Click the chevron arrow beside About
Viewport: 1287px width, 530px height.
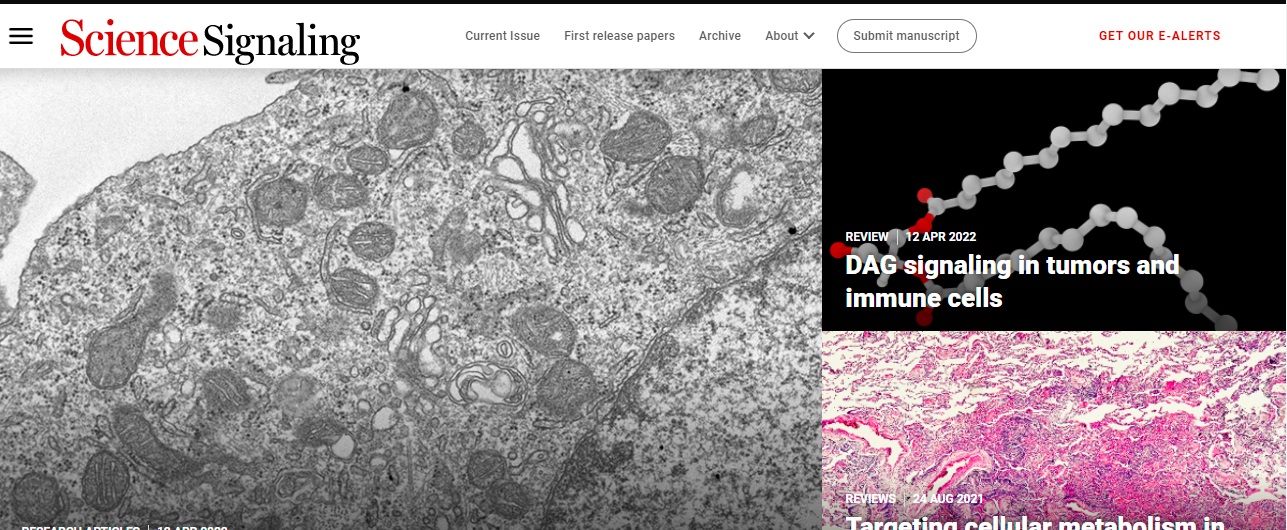click(809, 36)
